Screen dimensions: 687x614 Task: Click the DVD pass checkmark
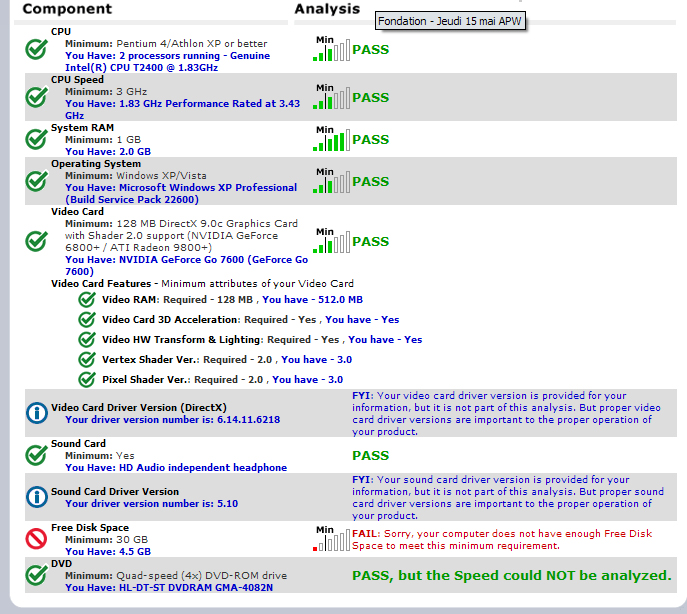point(36,575)
